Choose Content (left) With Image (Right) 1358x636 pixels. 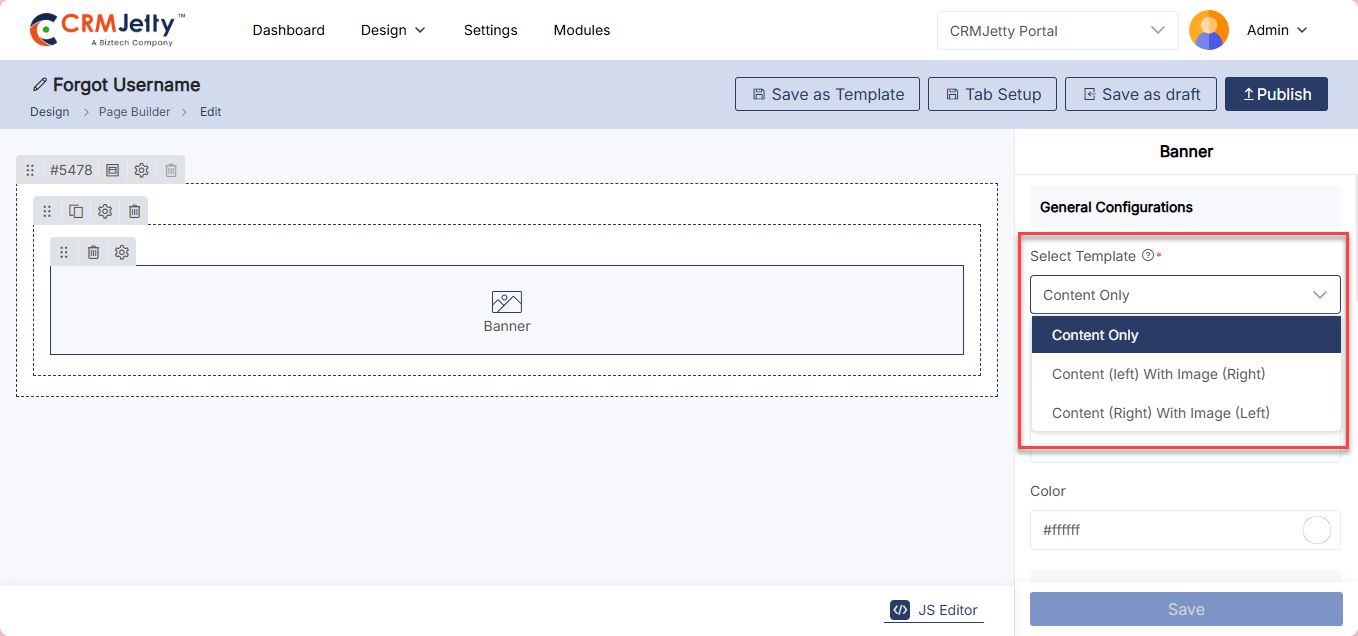[1158, 374]
